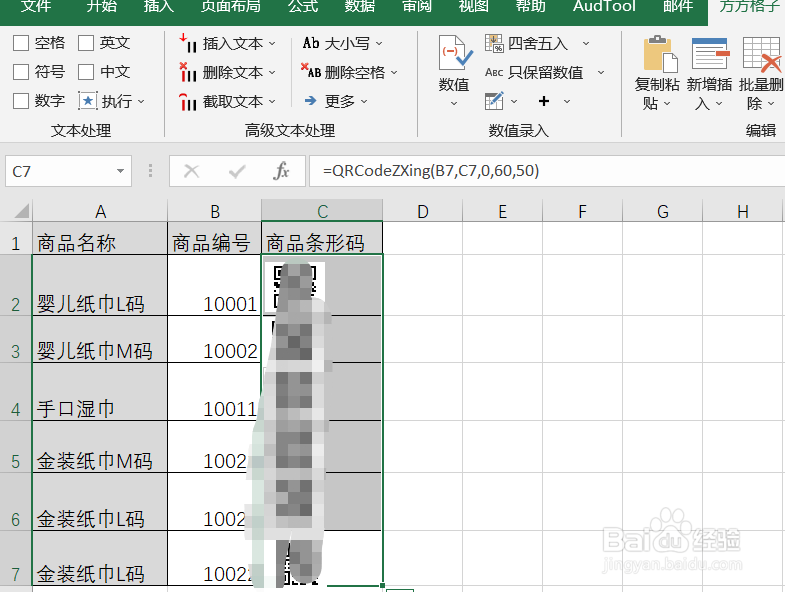Click the fx insert function button
This screenshot has height=592, width=785.
click(x=281, y=171)
